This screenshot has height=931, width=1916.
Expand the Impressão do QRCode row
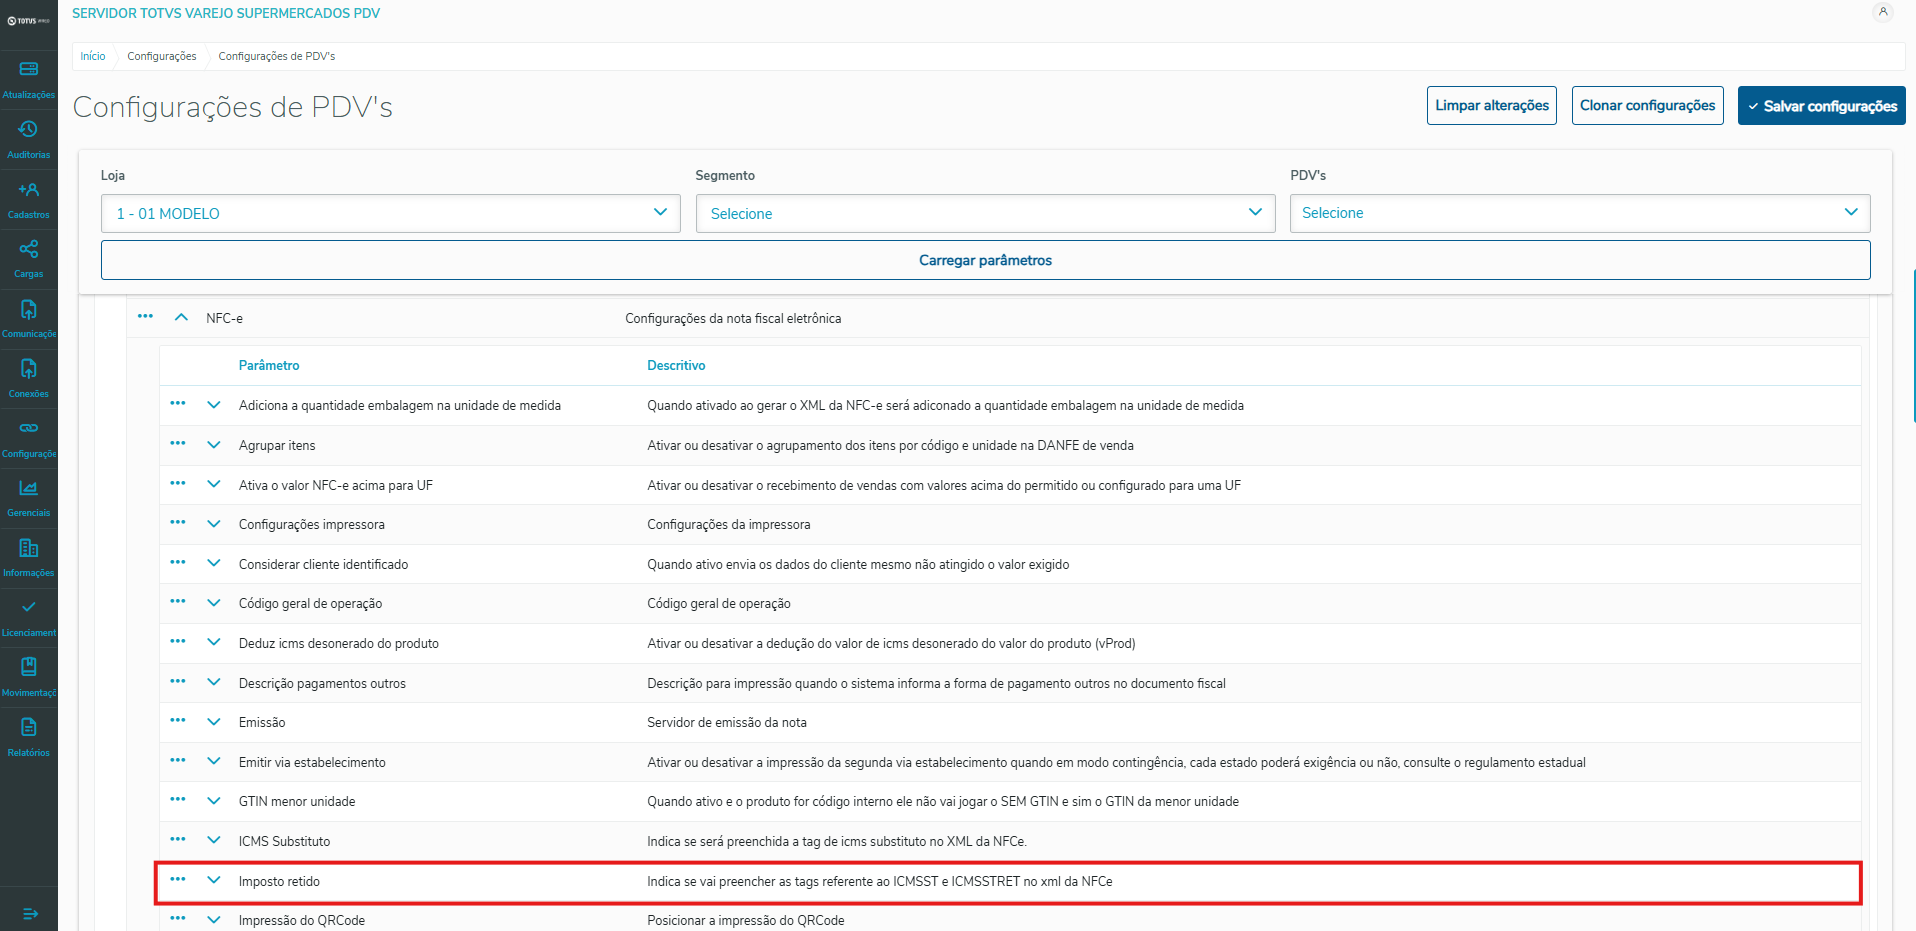point(214,920)
